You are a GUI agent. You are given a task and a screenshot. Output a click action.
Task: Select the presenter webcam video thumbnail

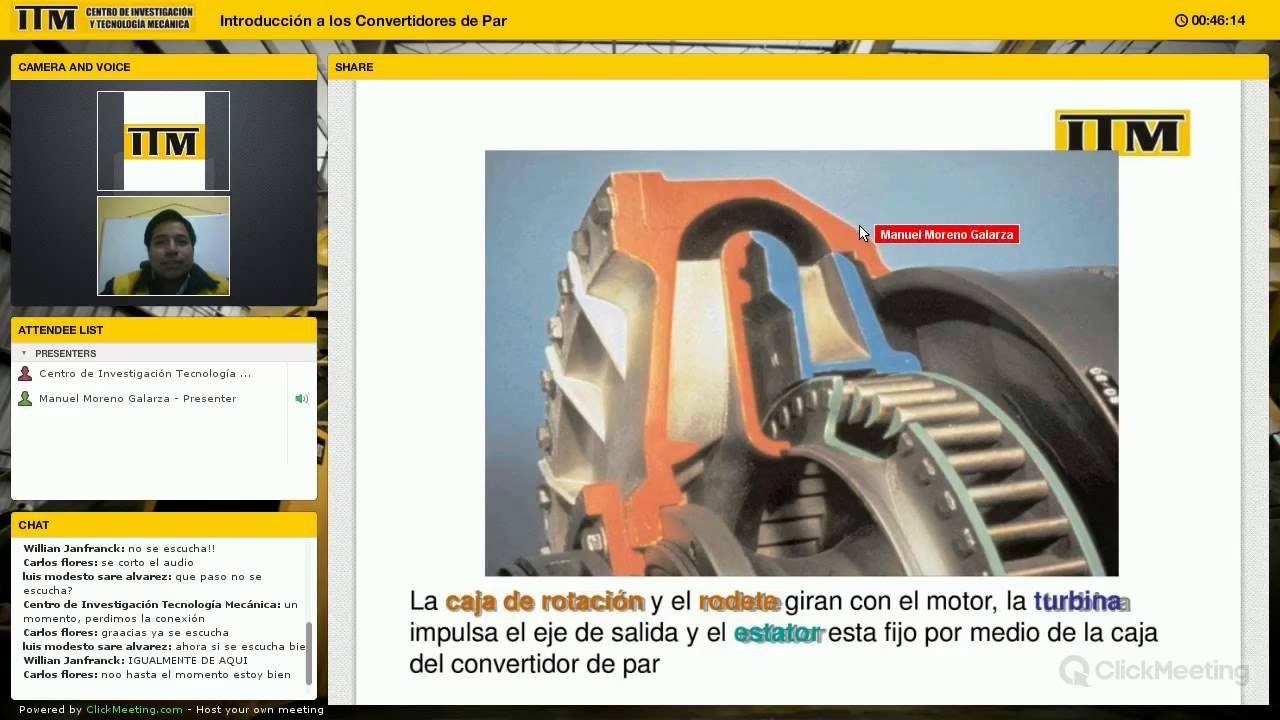coord(163,246)
